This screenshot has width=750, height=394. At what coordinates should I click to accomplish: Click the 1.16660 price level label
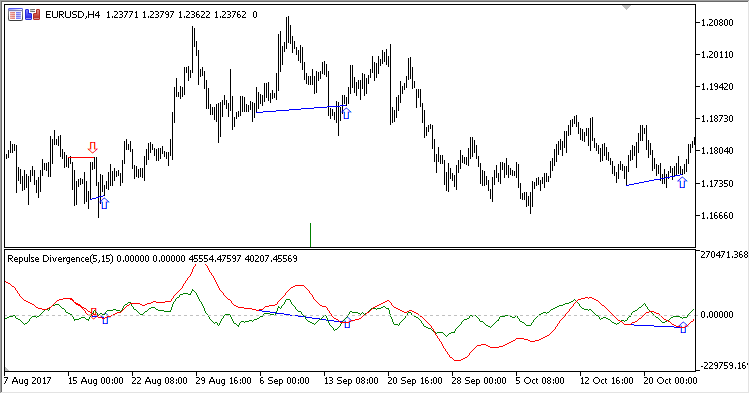717,216
